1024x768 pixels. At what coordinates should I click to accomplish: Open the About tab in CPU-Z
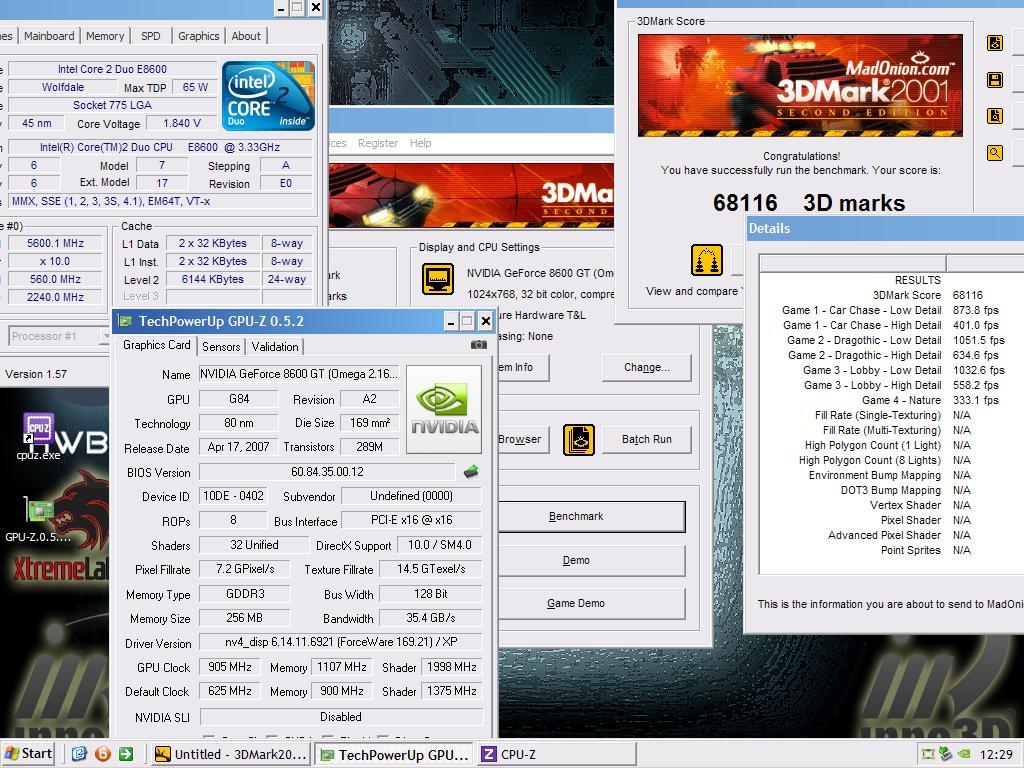click(246, 36)
